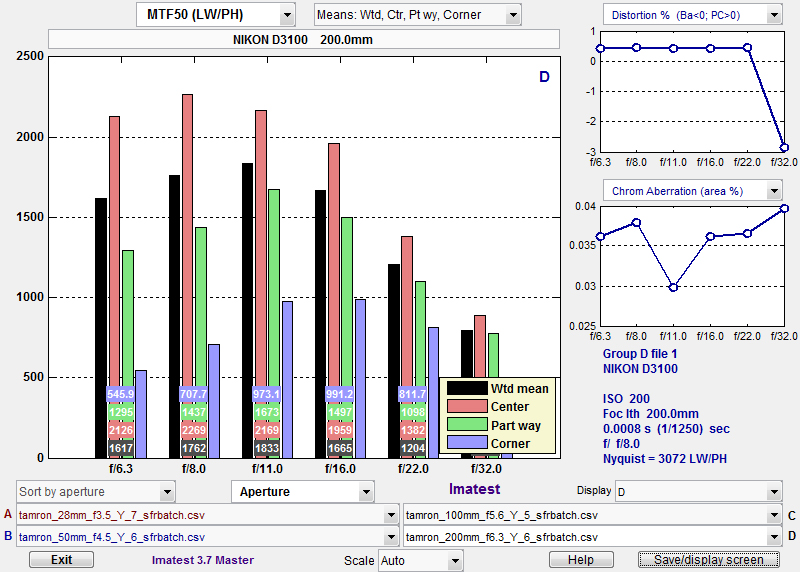Open the Chrom Aberration (area %) dropdown
Image resolution: width=800 pixels, height=572 pixels.
pos(692,191)
